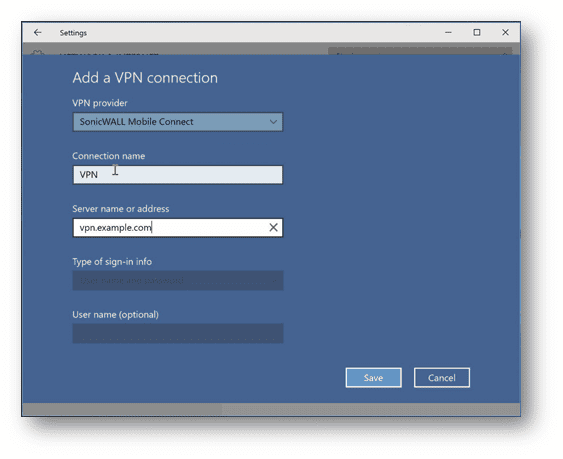
Task: Open the SonicWALL Mobile Connect provider dropdown
Action: click(178, 122)
